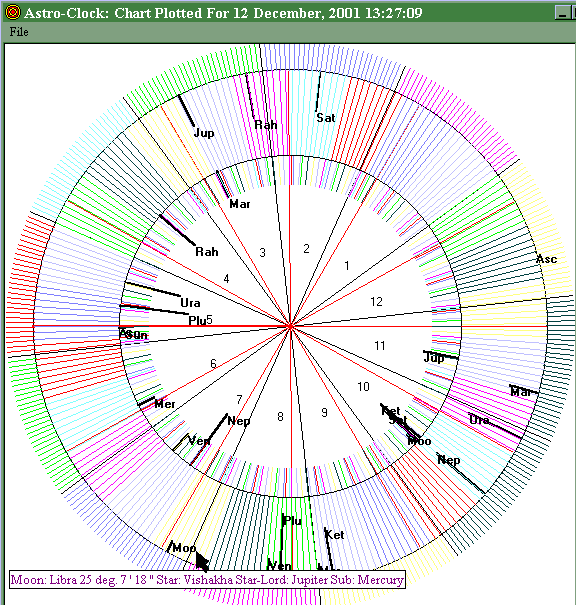Select the Mar label in the outer ring
576x605 pixels.
[520, 392]
